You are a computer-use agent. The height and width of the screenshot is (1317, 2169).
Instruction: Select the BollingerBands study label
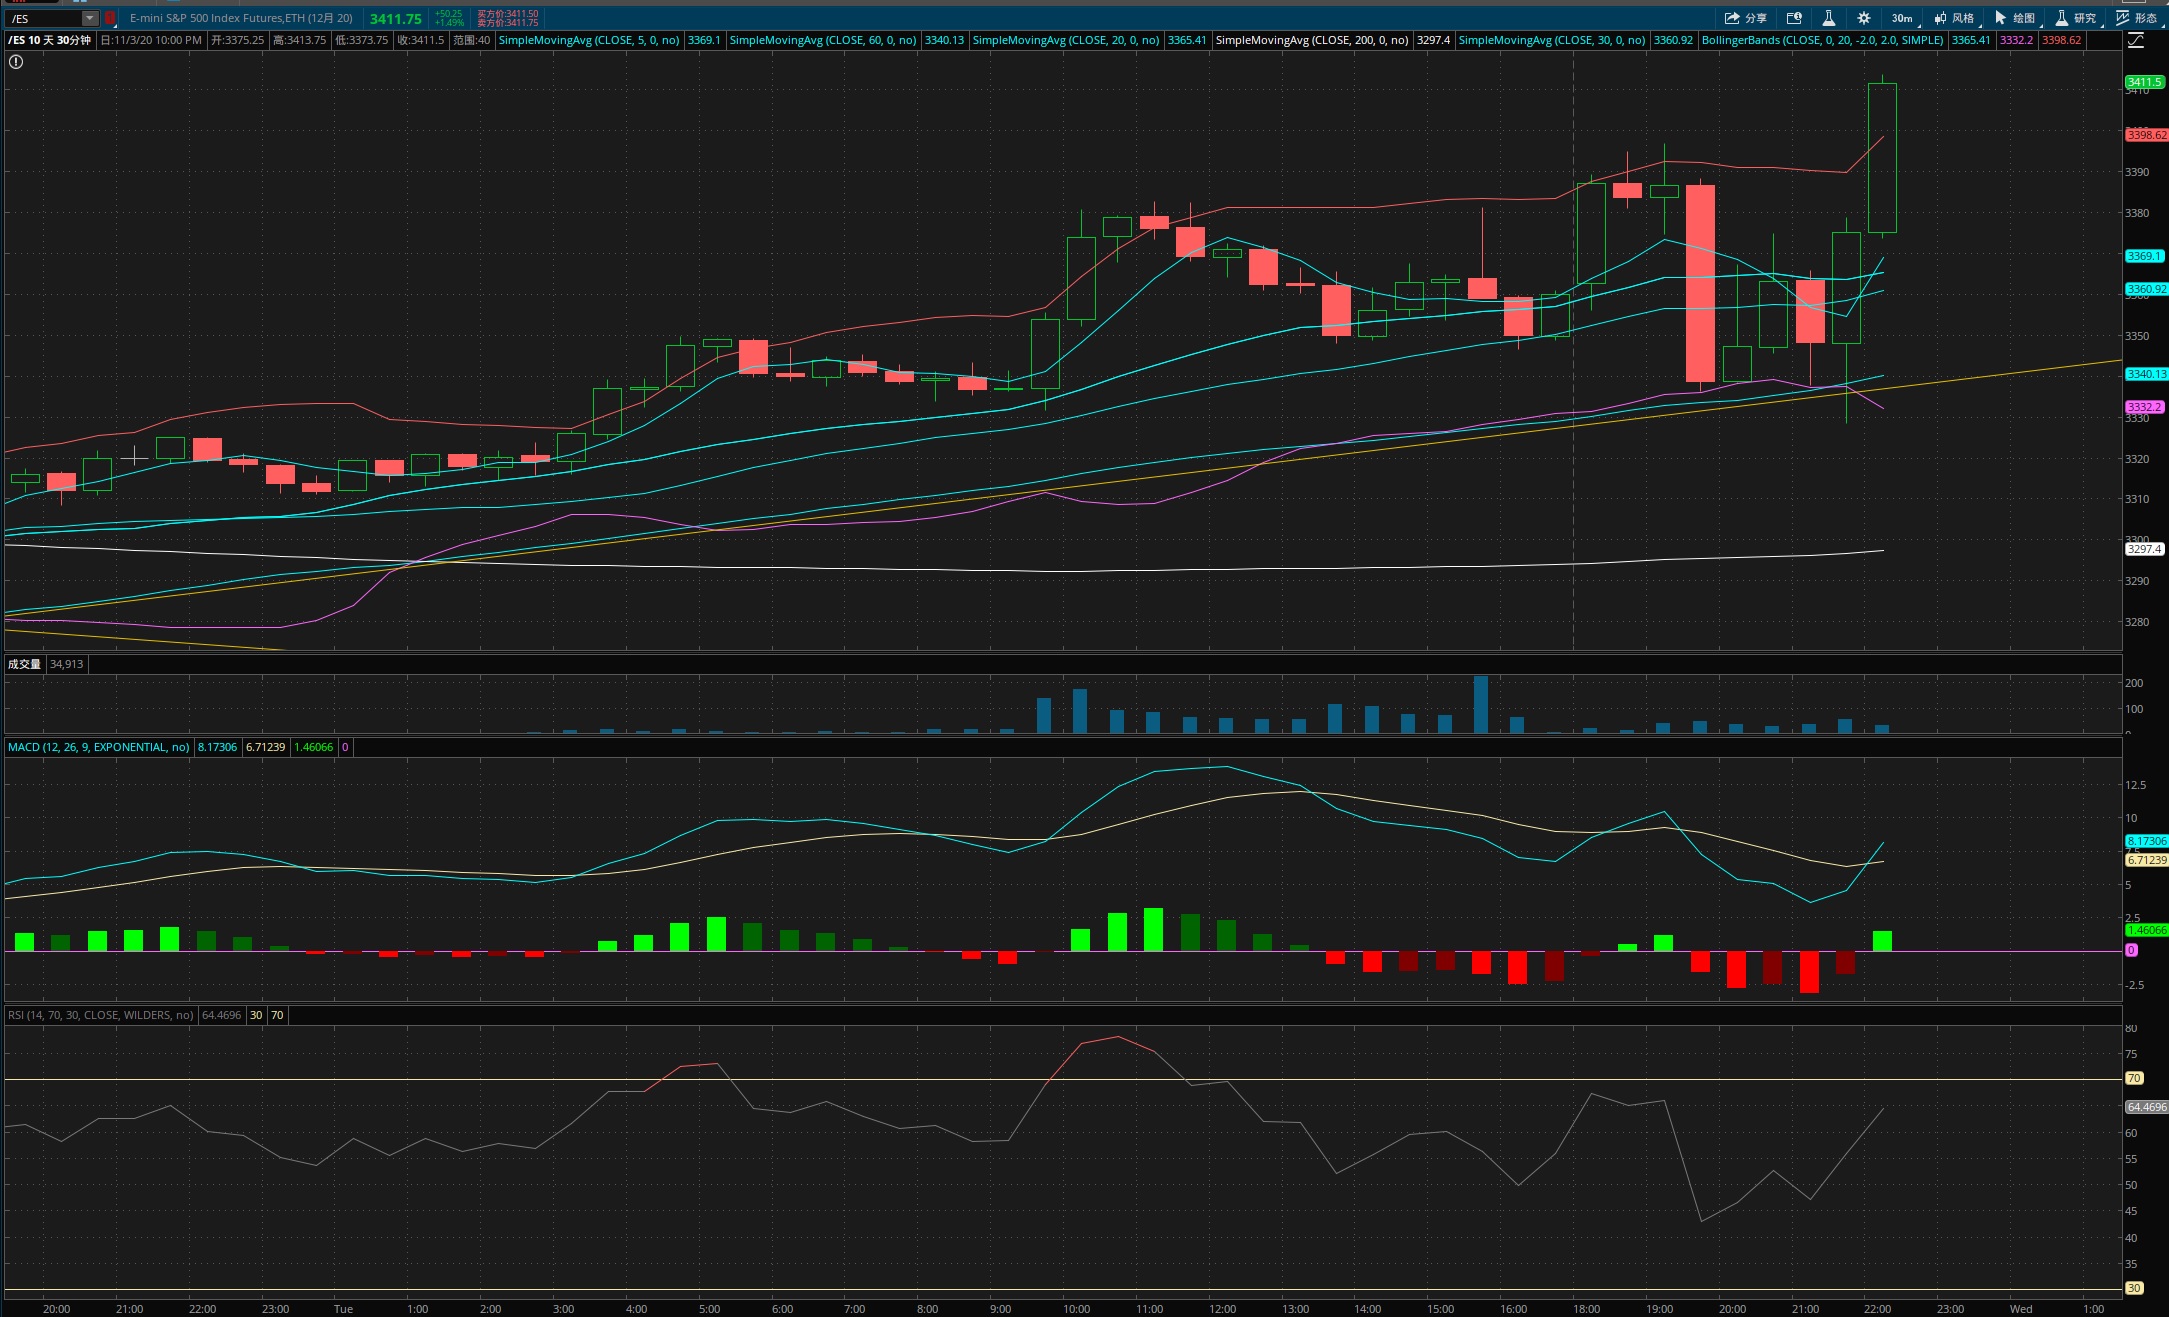tap(1822, 40)
